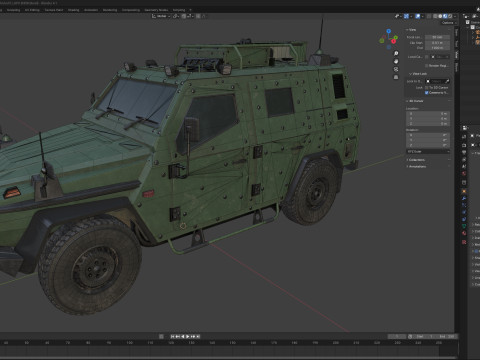
Task: Open the Object Constraints properties tab
Action: point(464,219)
